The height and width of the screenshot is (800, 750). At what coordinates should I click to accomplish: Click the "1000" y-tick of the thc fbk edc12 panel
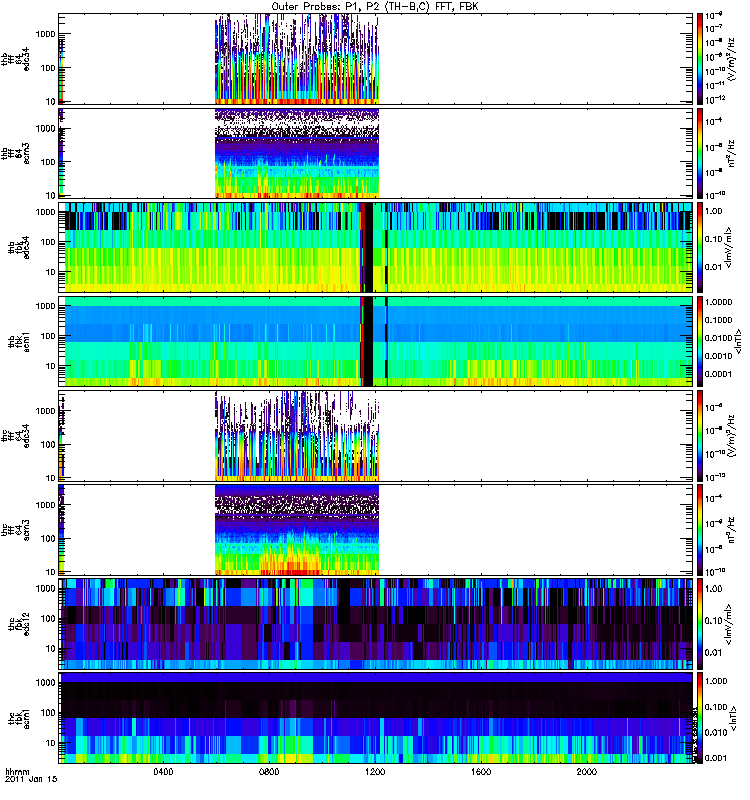coord(45,589)
